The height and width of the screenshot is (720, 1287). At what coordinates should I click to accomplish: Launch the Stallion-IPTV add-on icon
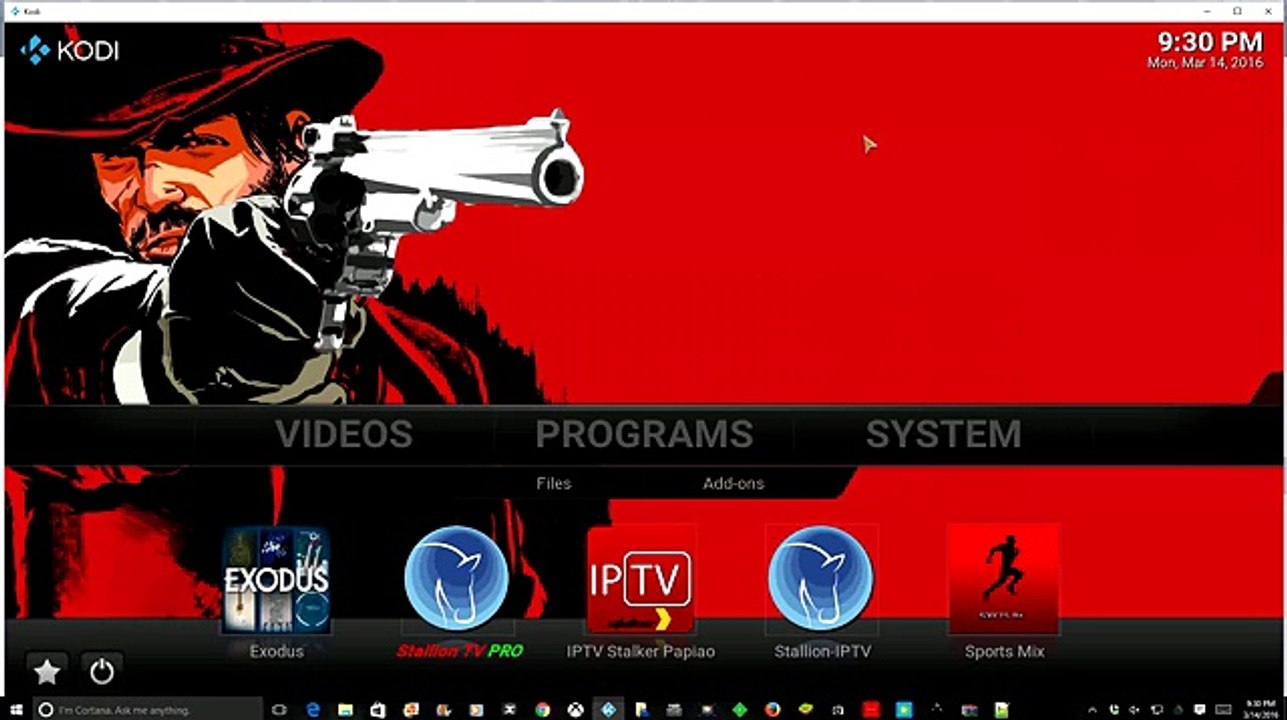[821, 579]
